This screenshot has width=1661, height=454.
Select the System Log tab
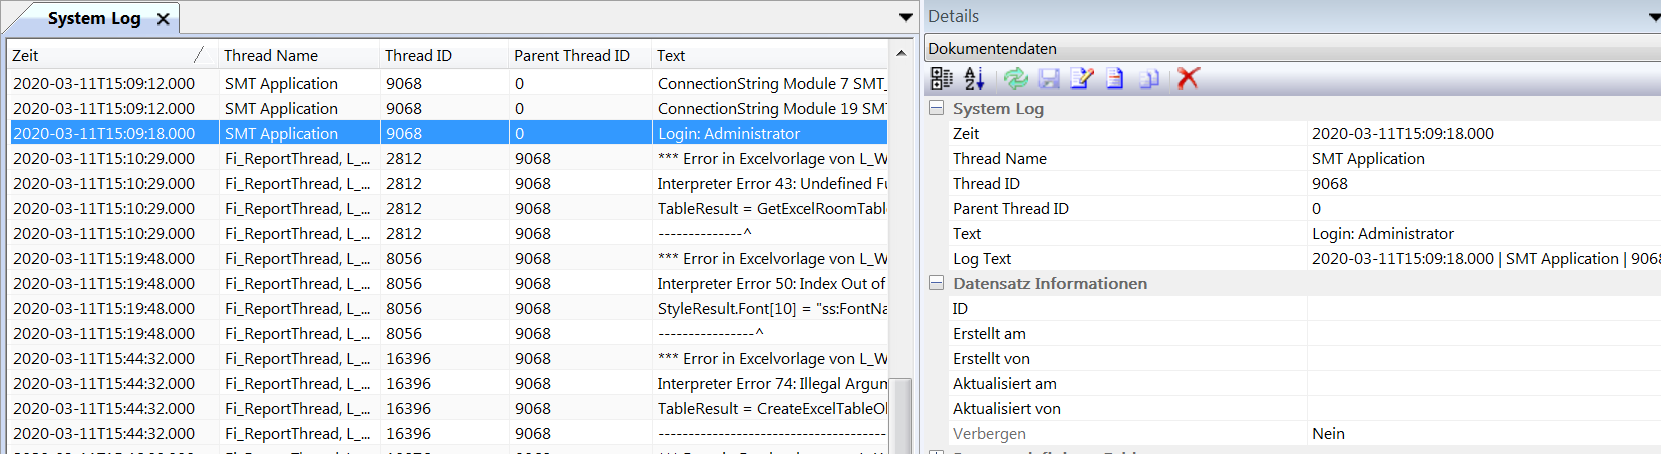pos(93,19)
